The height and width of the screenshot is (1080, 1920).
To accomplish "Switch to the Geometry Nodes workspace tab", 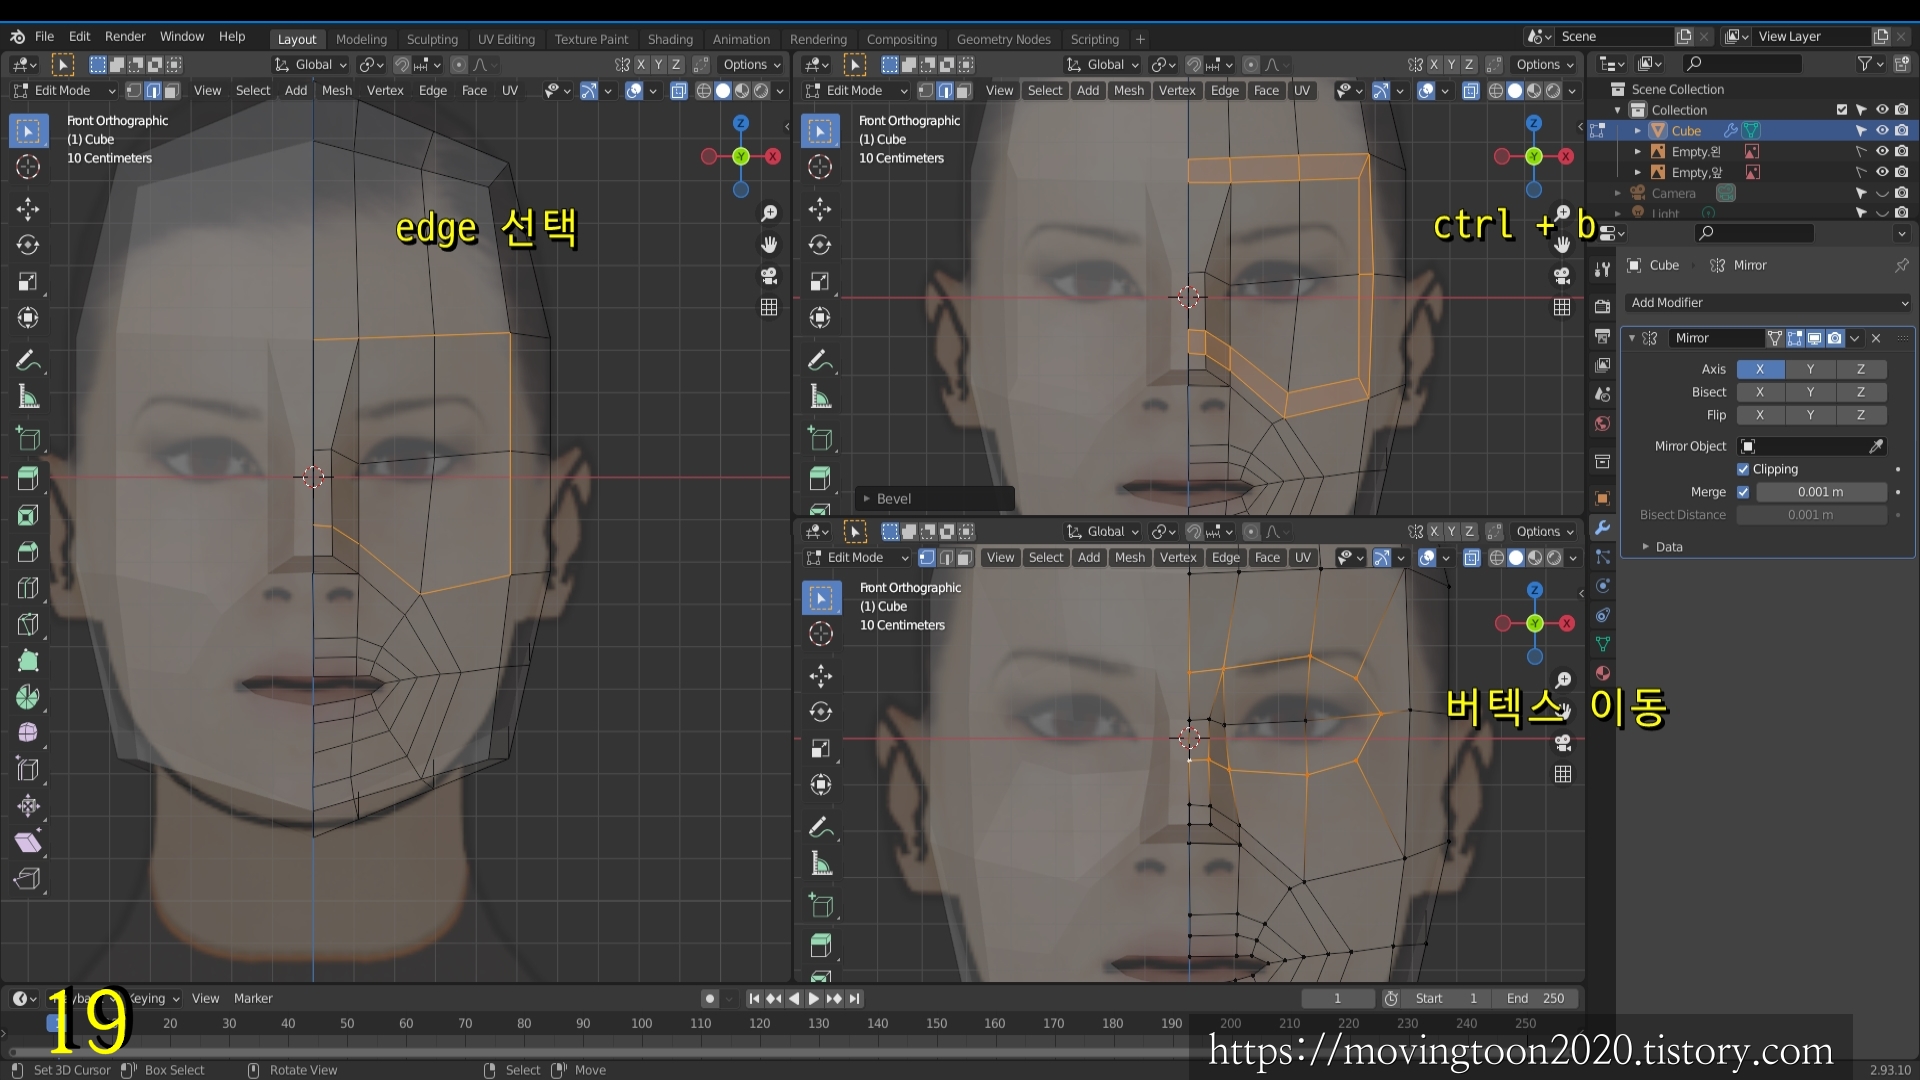I will point(1003,39).
